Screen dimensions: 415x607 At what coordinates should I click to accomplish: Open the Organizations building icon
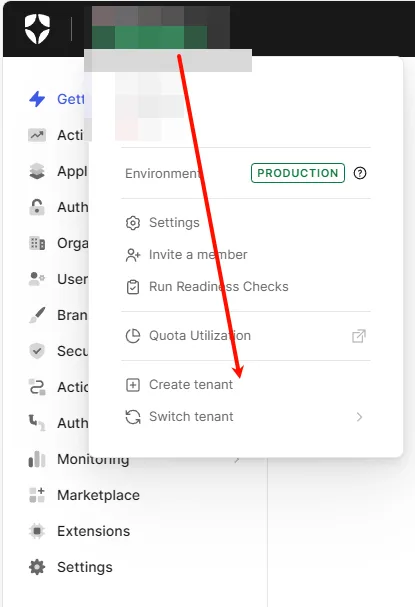[x=37, y=243]
